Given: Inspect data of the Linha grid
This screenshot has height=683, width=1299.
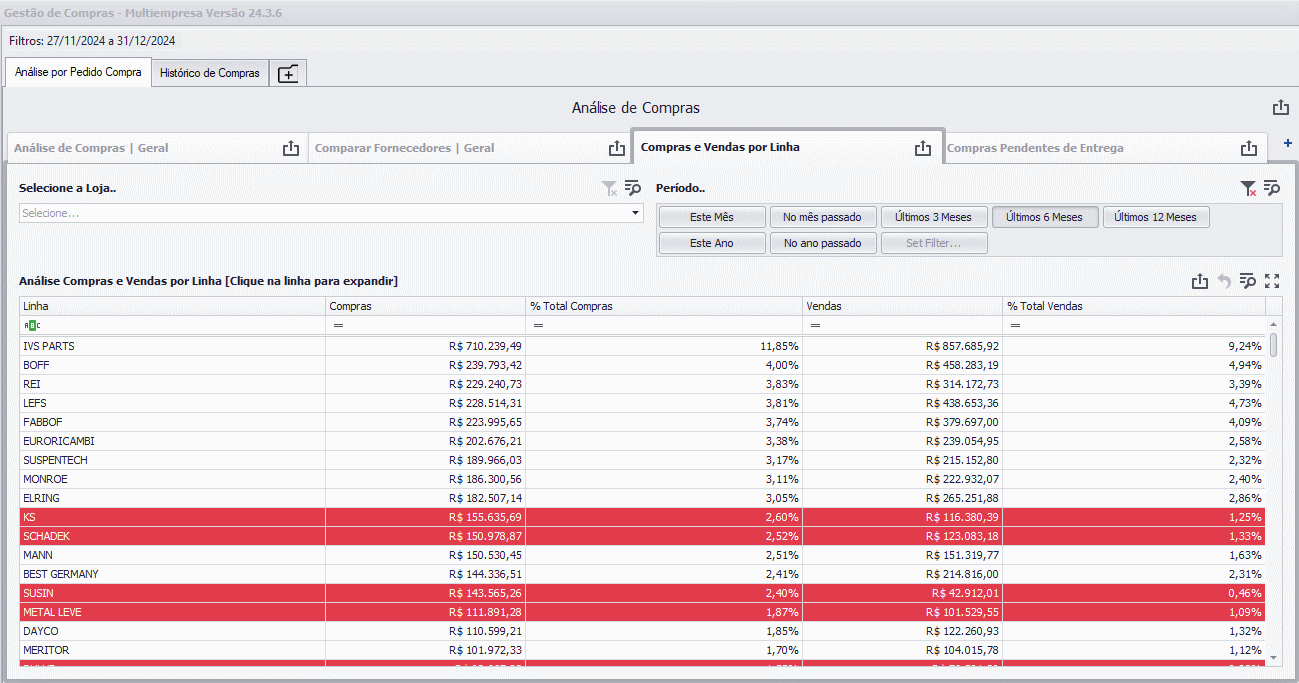Looking at the screenshot, I should [1248, 282].
